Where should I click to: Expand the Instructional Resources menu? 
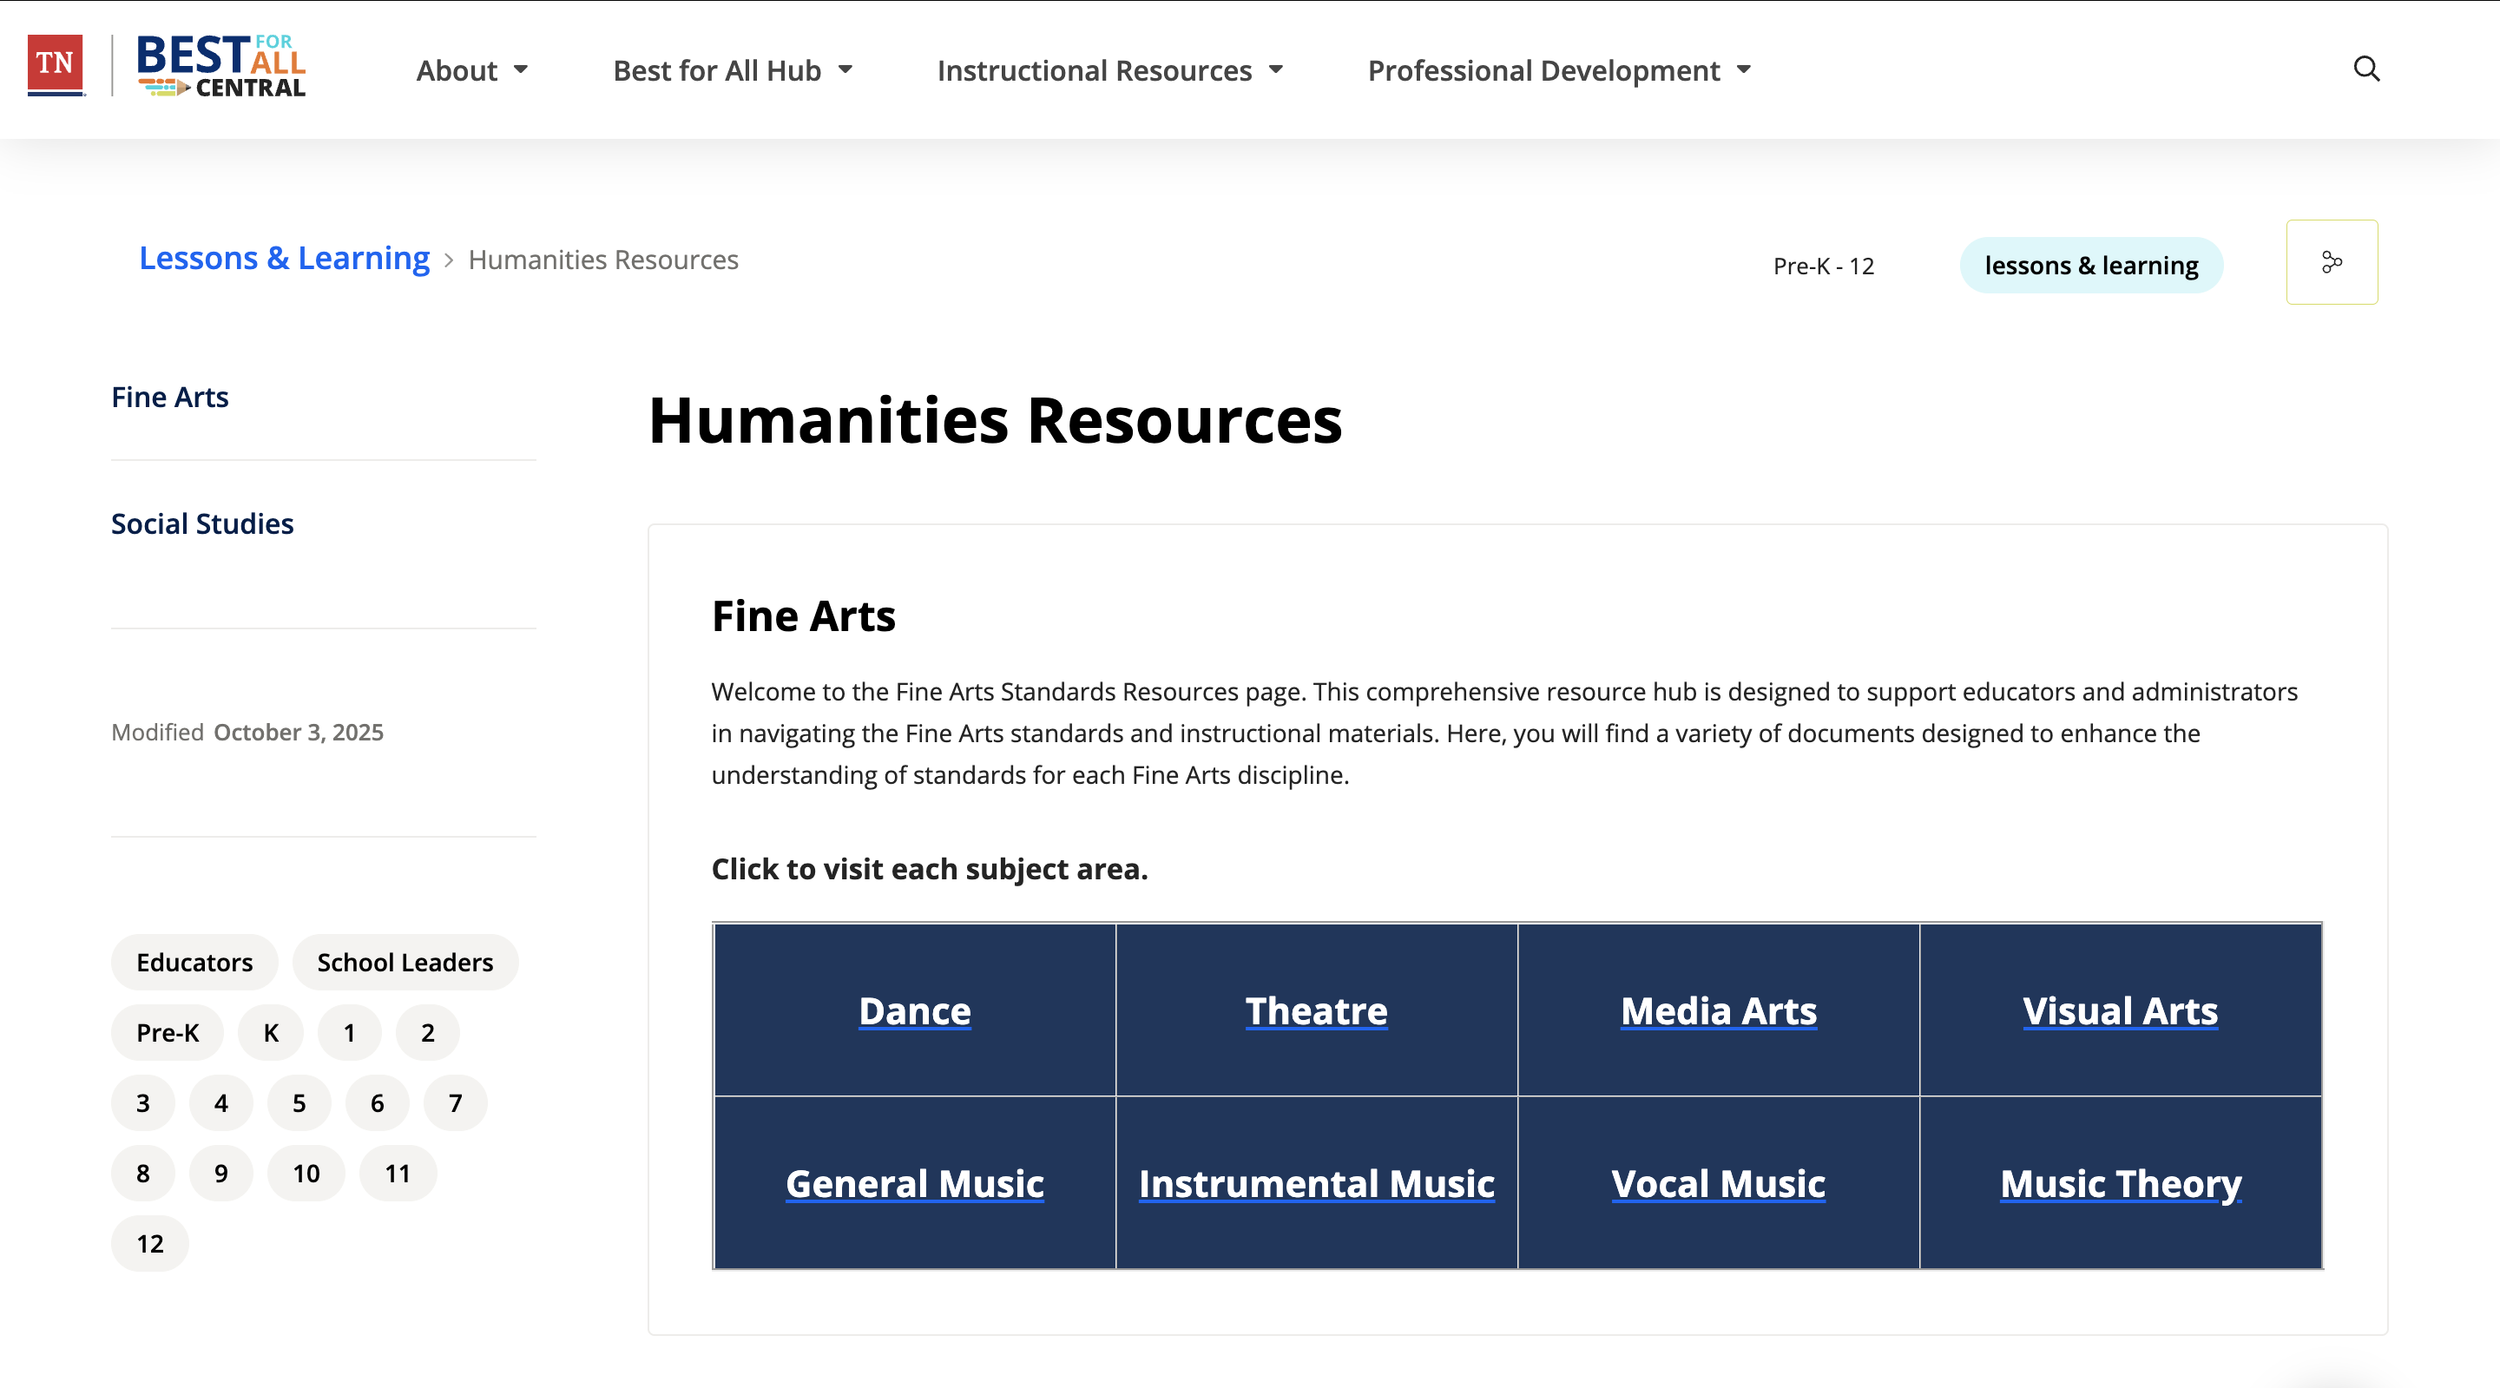coord(1109,71)
